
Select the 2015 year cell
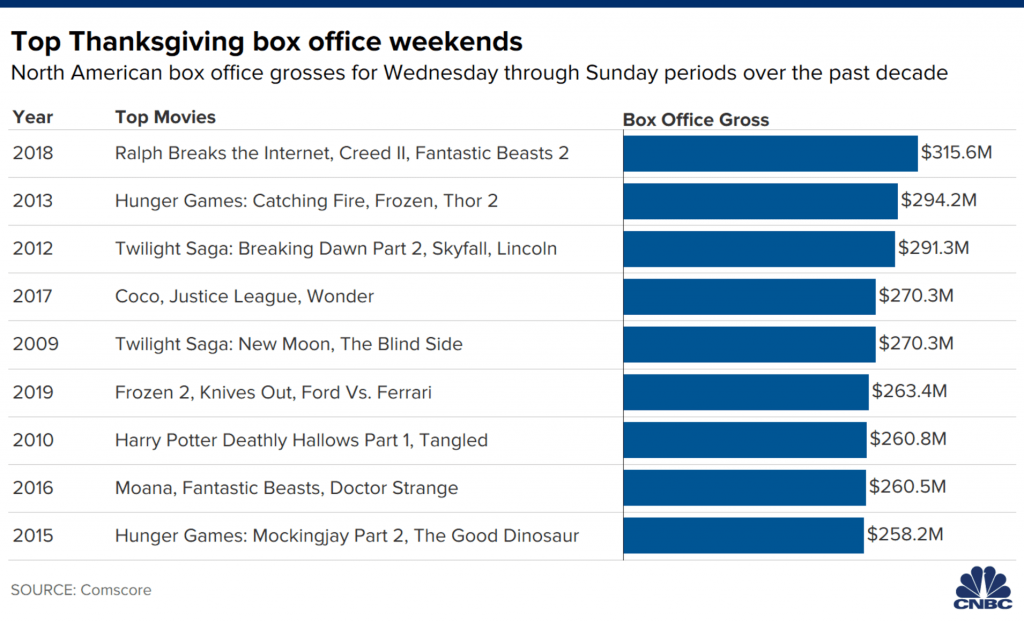pyautogui.click(x=33, y=536)
